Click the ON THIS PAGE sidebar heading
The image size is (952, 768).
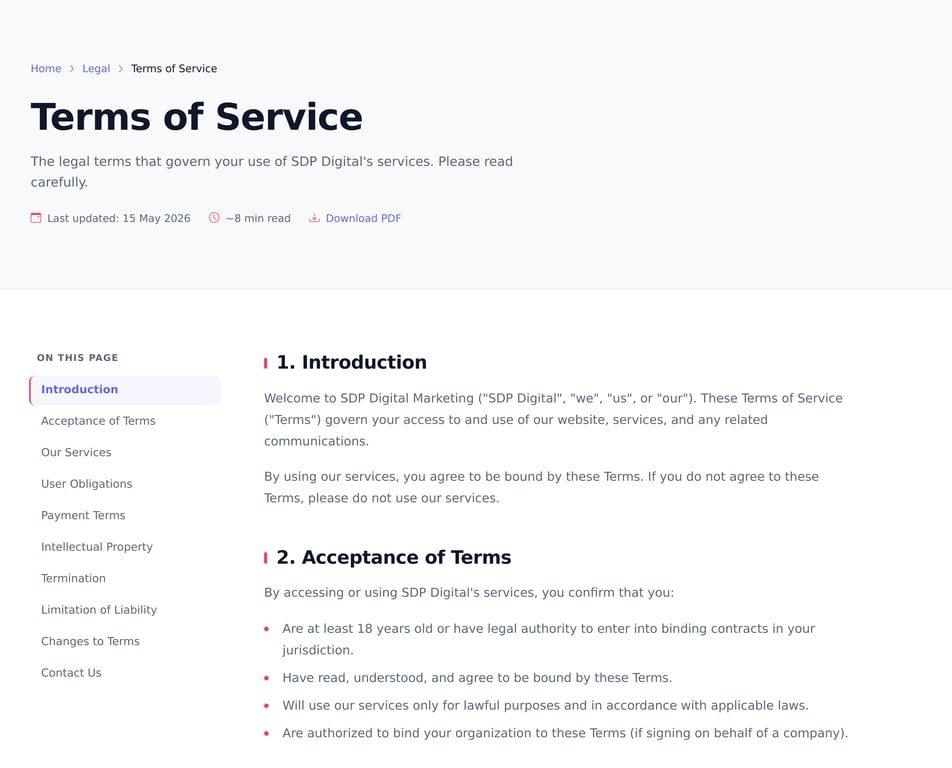[x=77, y=358]
